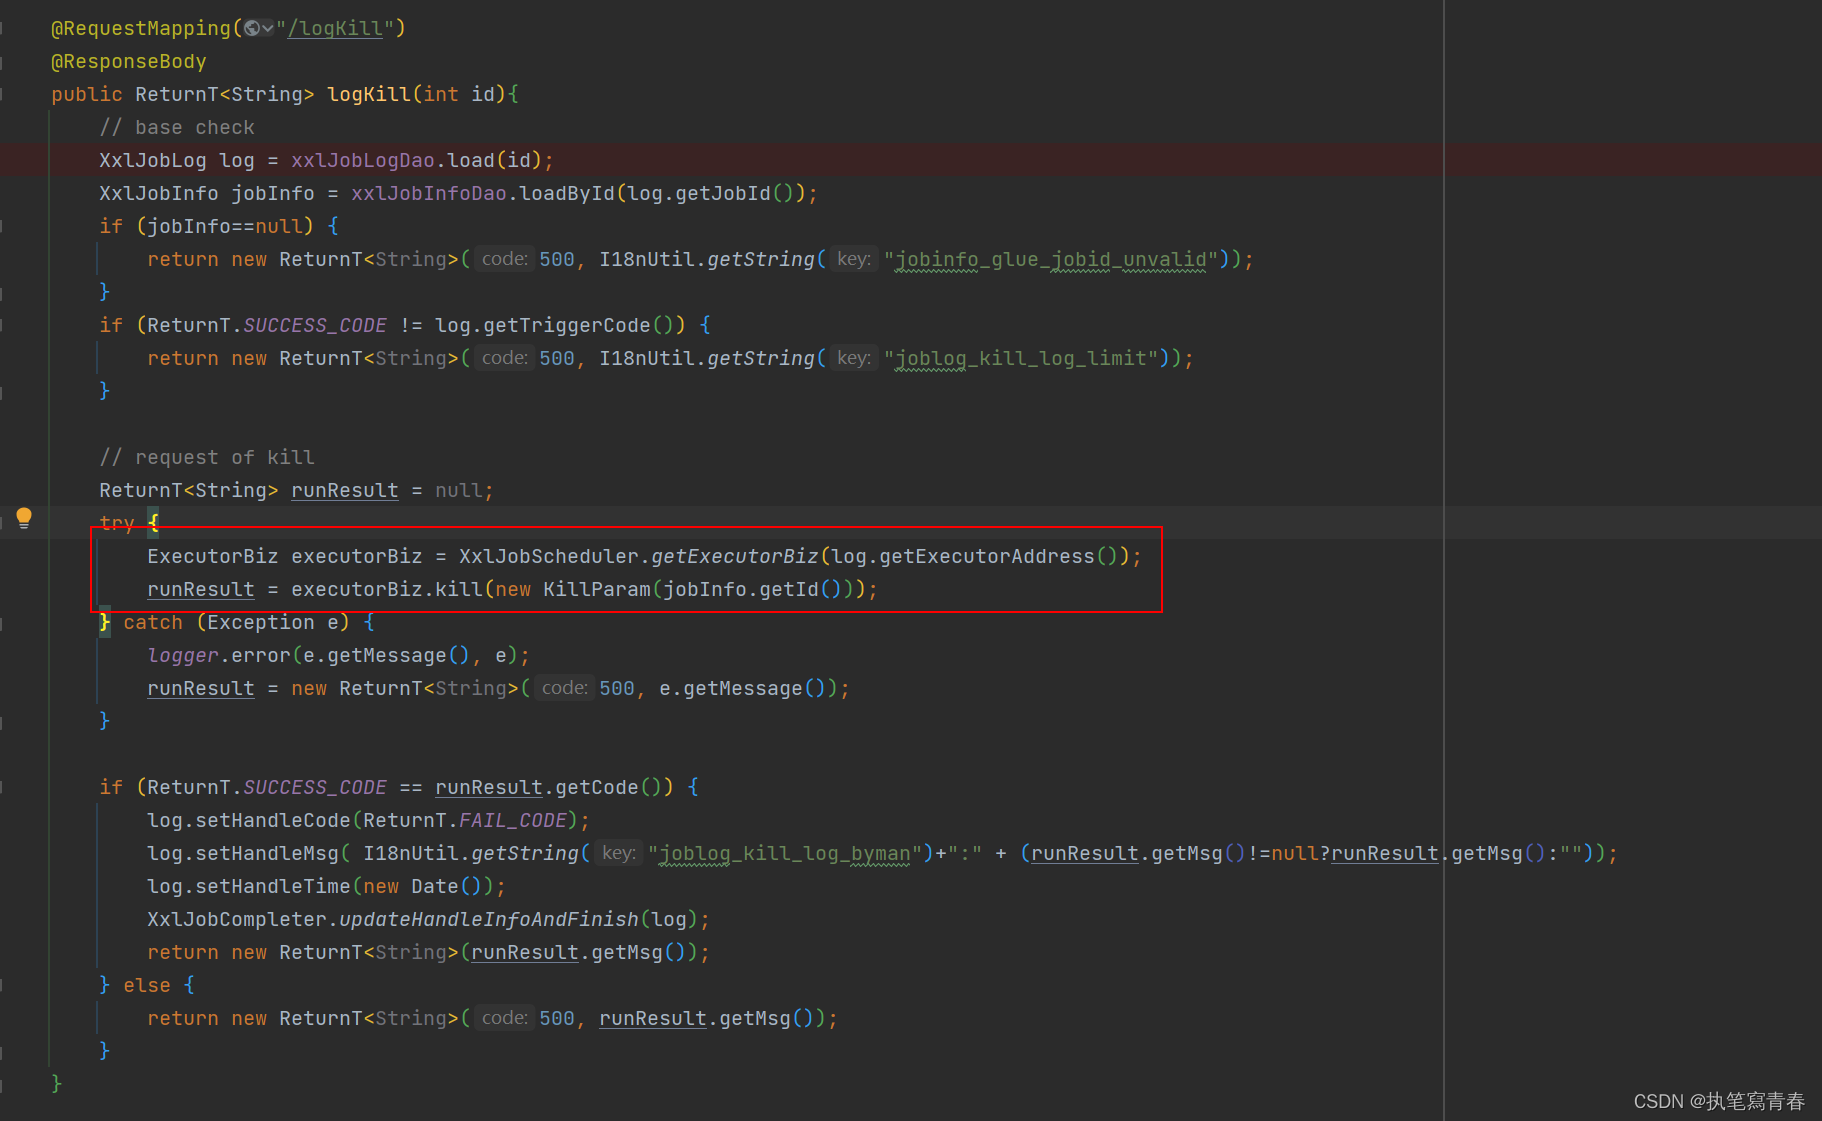Screen dimensions: 1822x1121
Task: Click SUCCESS_CODE in the != comparison line
Action: (315, 325)
